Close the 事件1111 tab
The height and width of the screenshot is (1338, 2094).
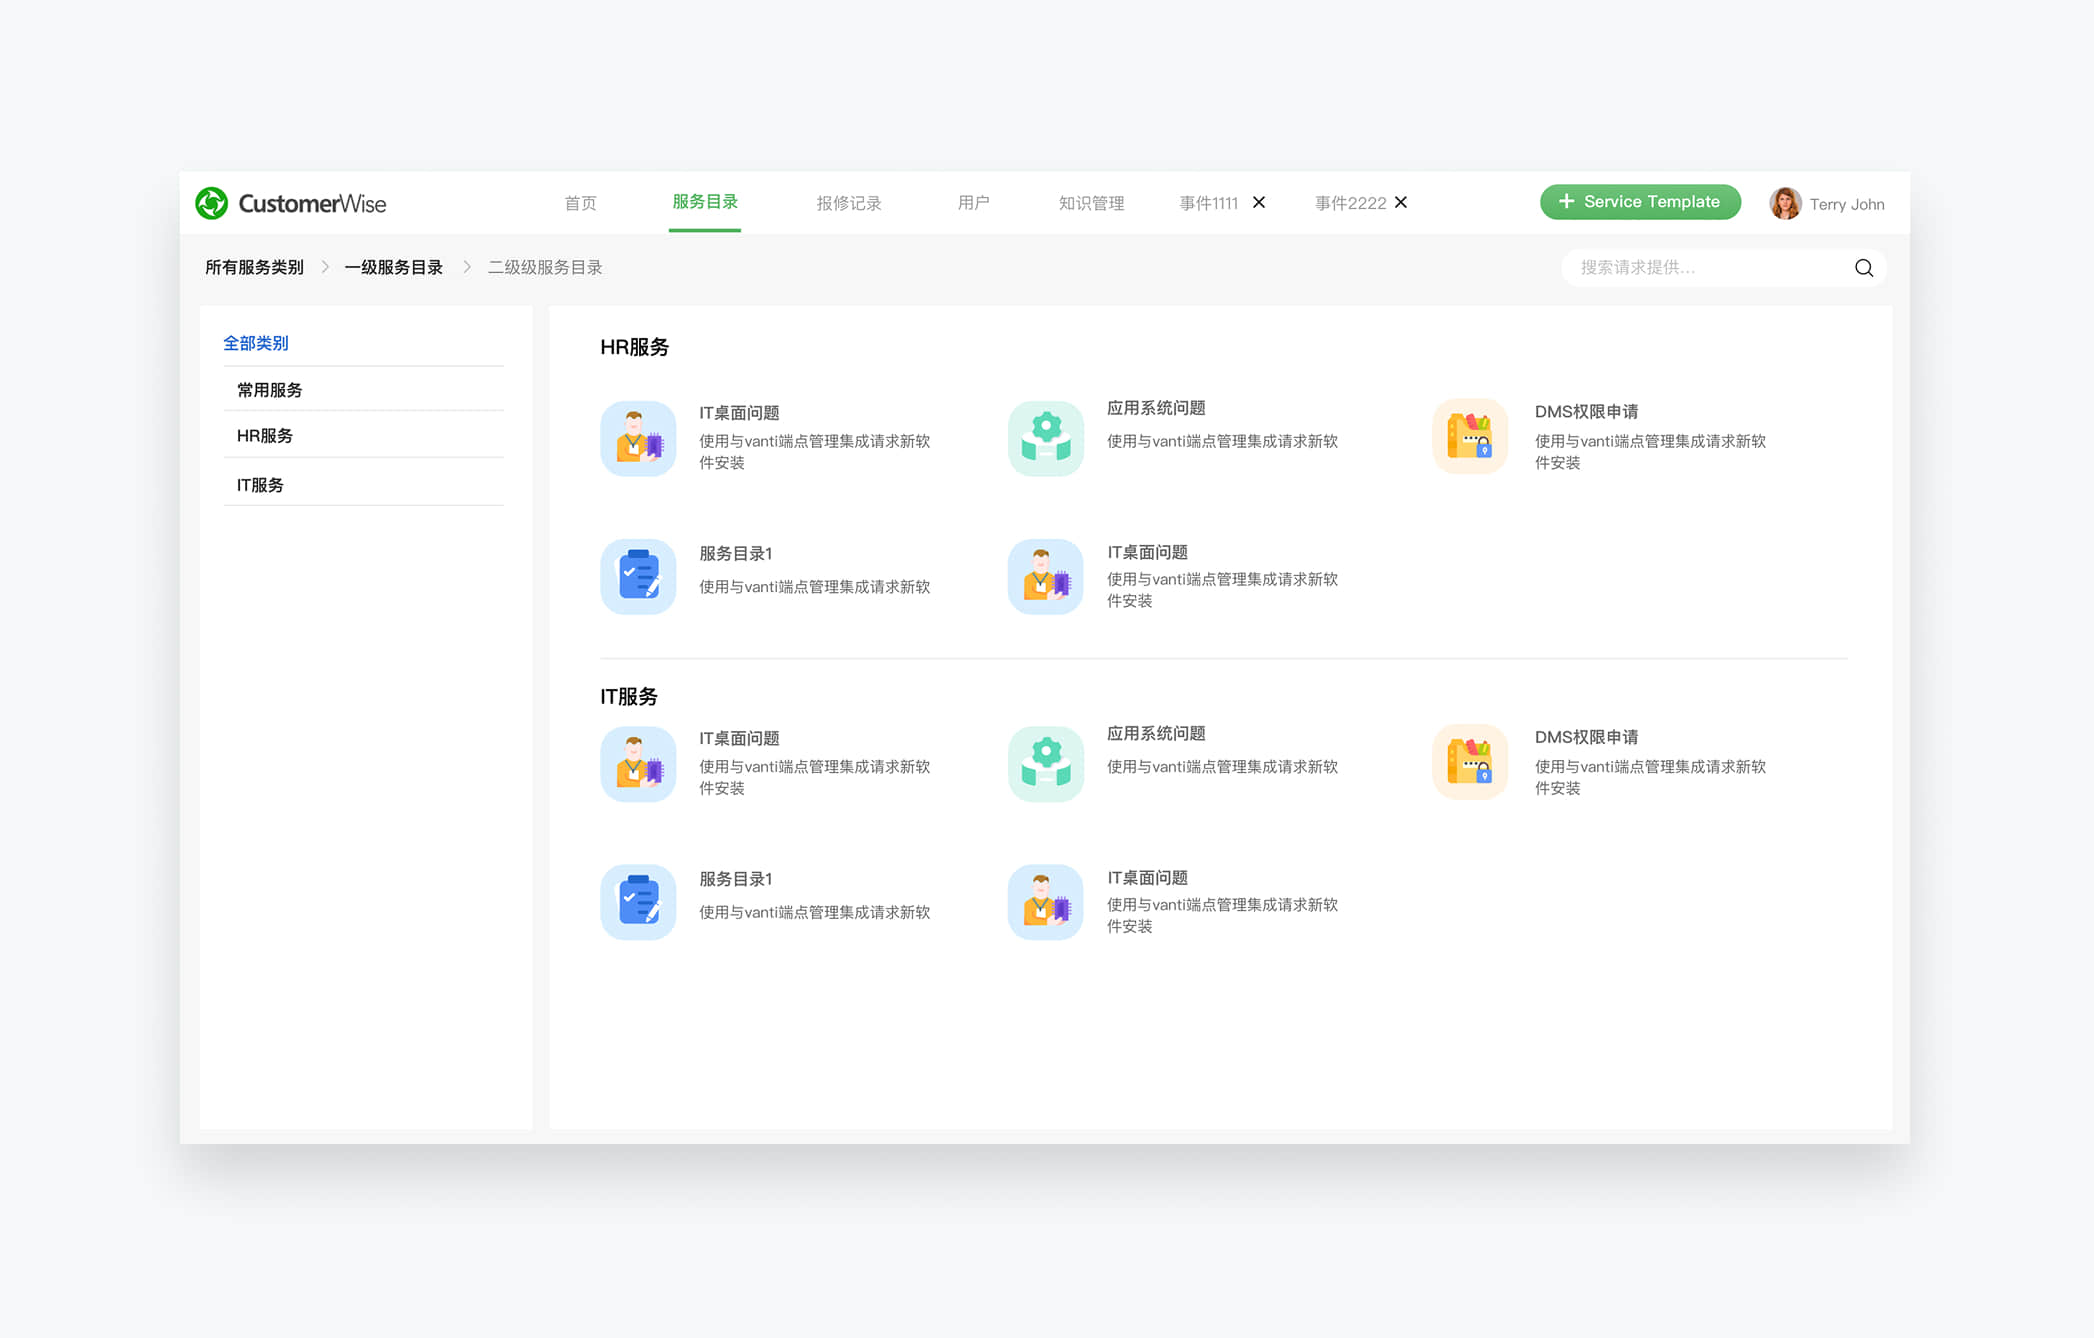(x=1259, y=202)
